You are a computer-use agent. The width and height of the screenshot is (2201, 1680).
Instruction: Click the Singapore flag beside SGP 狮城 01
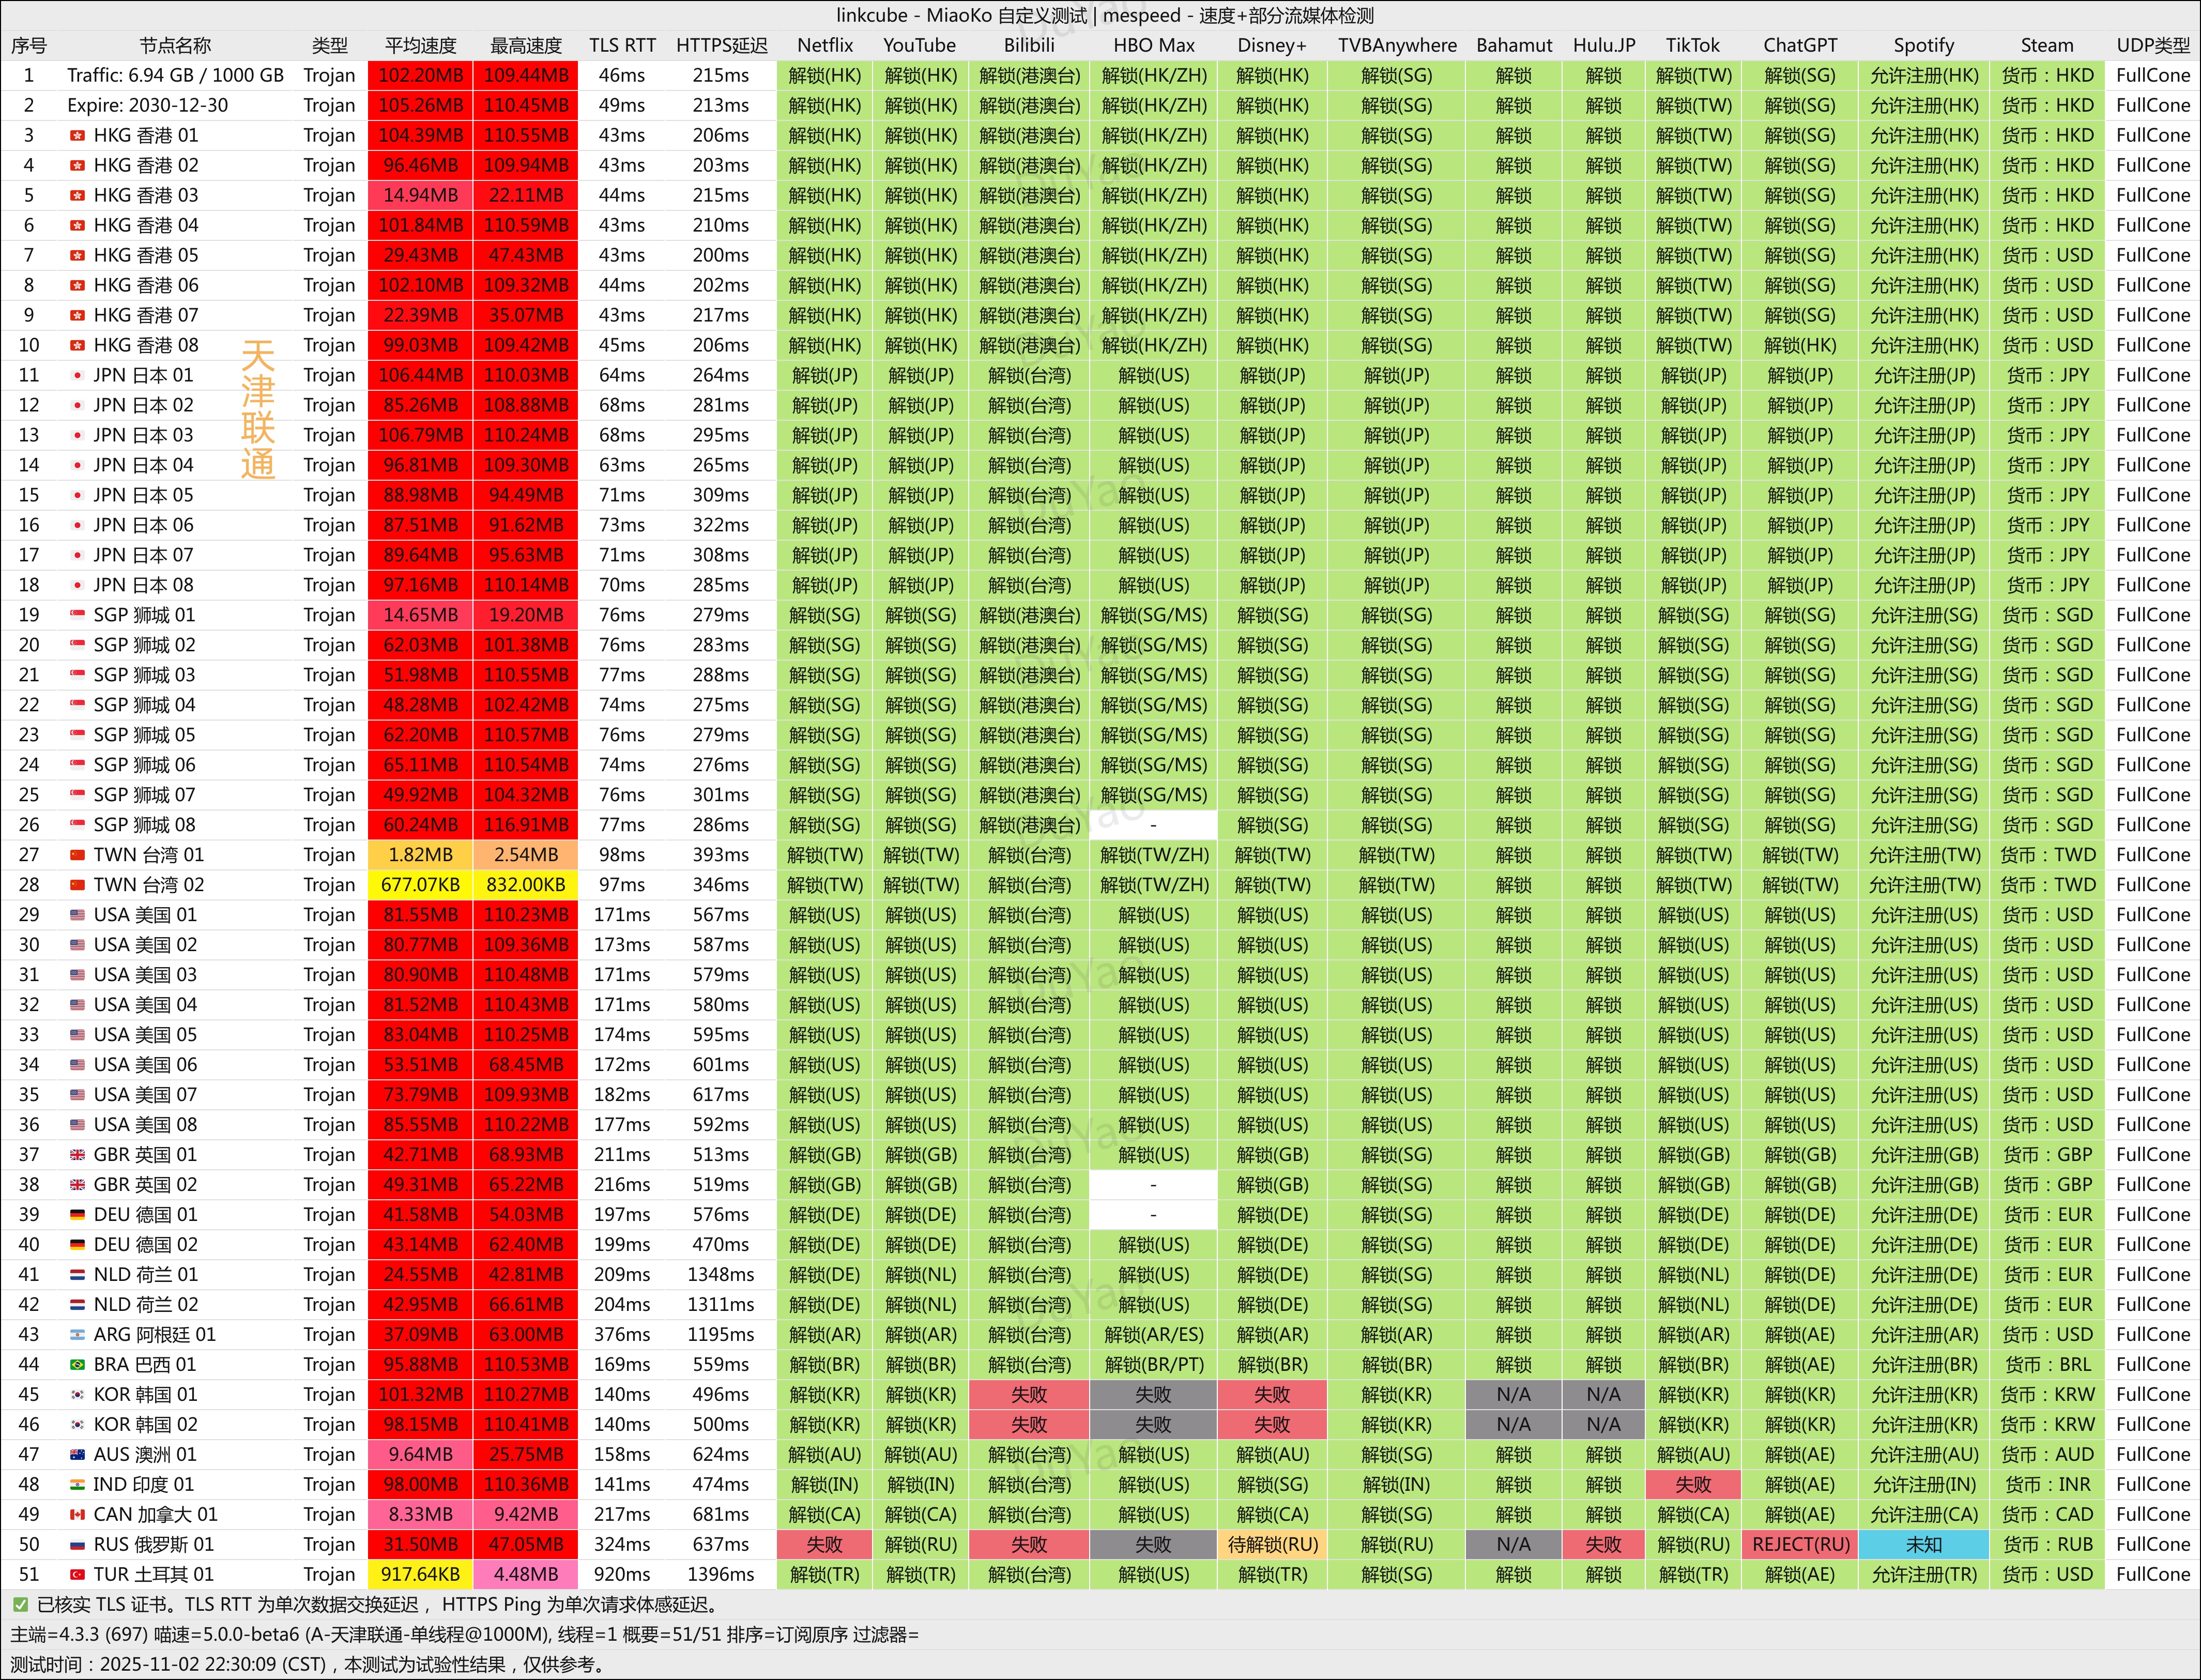[x=76, y=615]
